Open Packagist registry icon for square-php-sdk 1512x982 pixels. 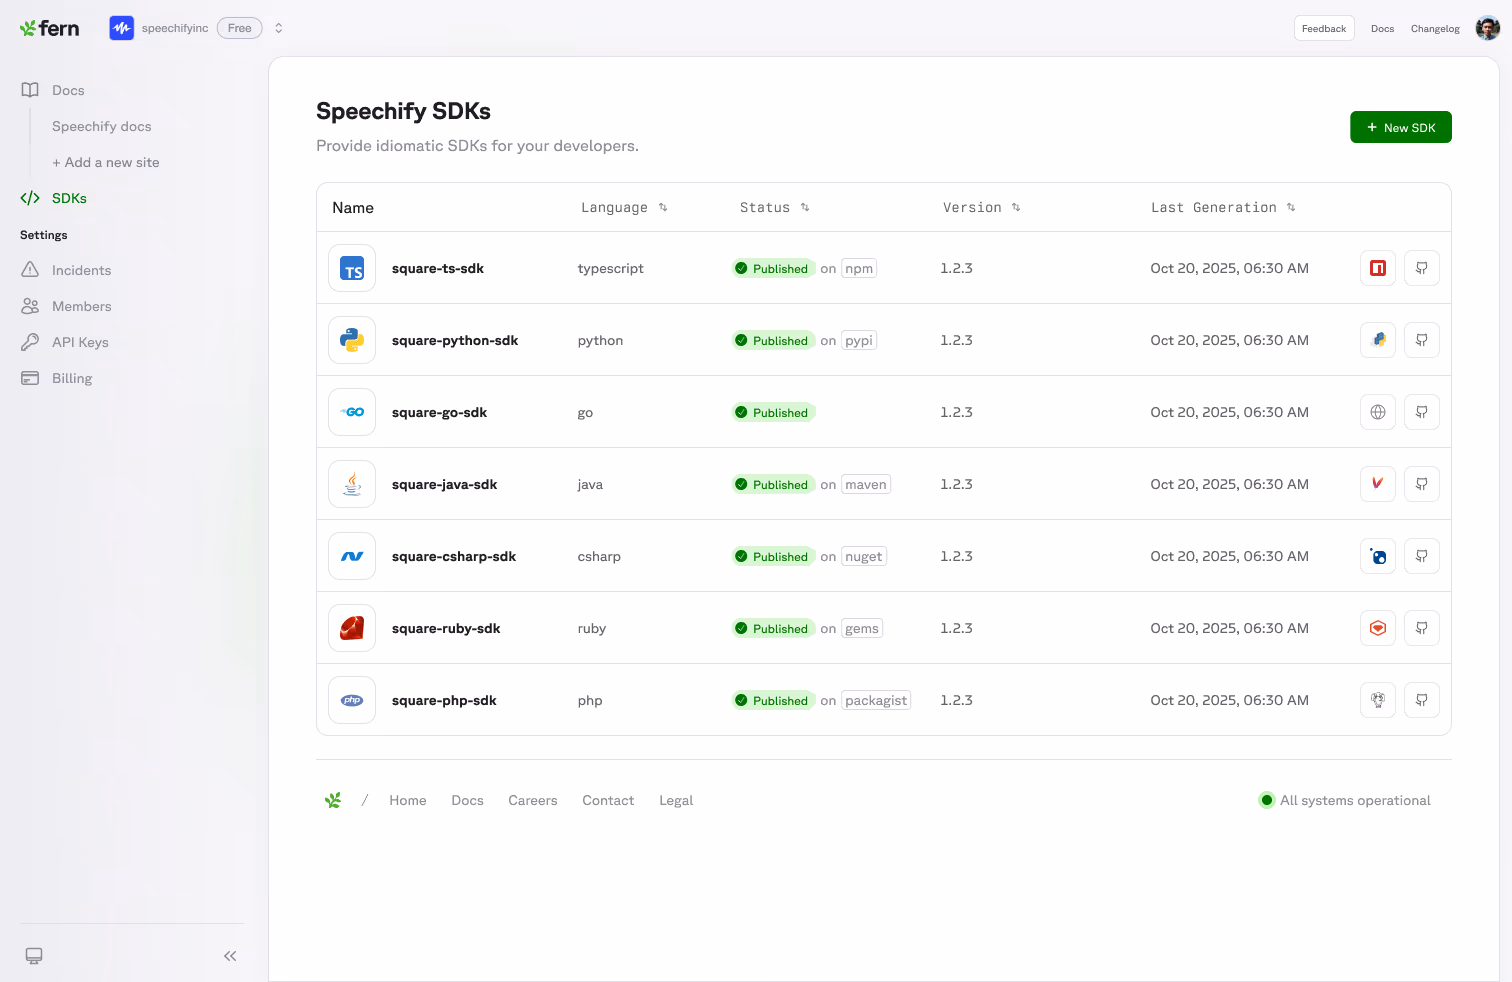click(1378, 700)
